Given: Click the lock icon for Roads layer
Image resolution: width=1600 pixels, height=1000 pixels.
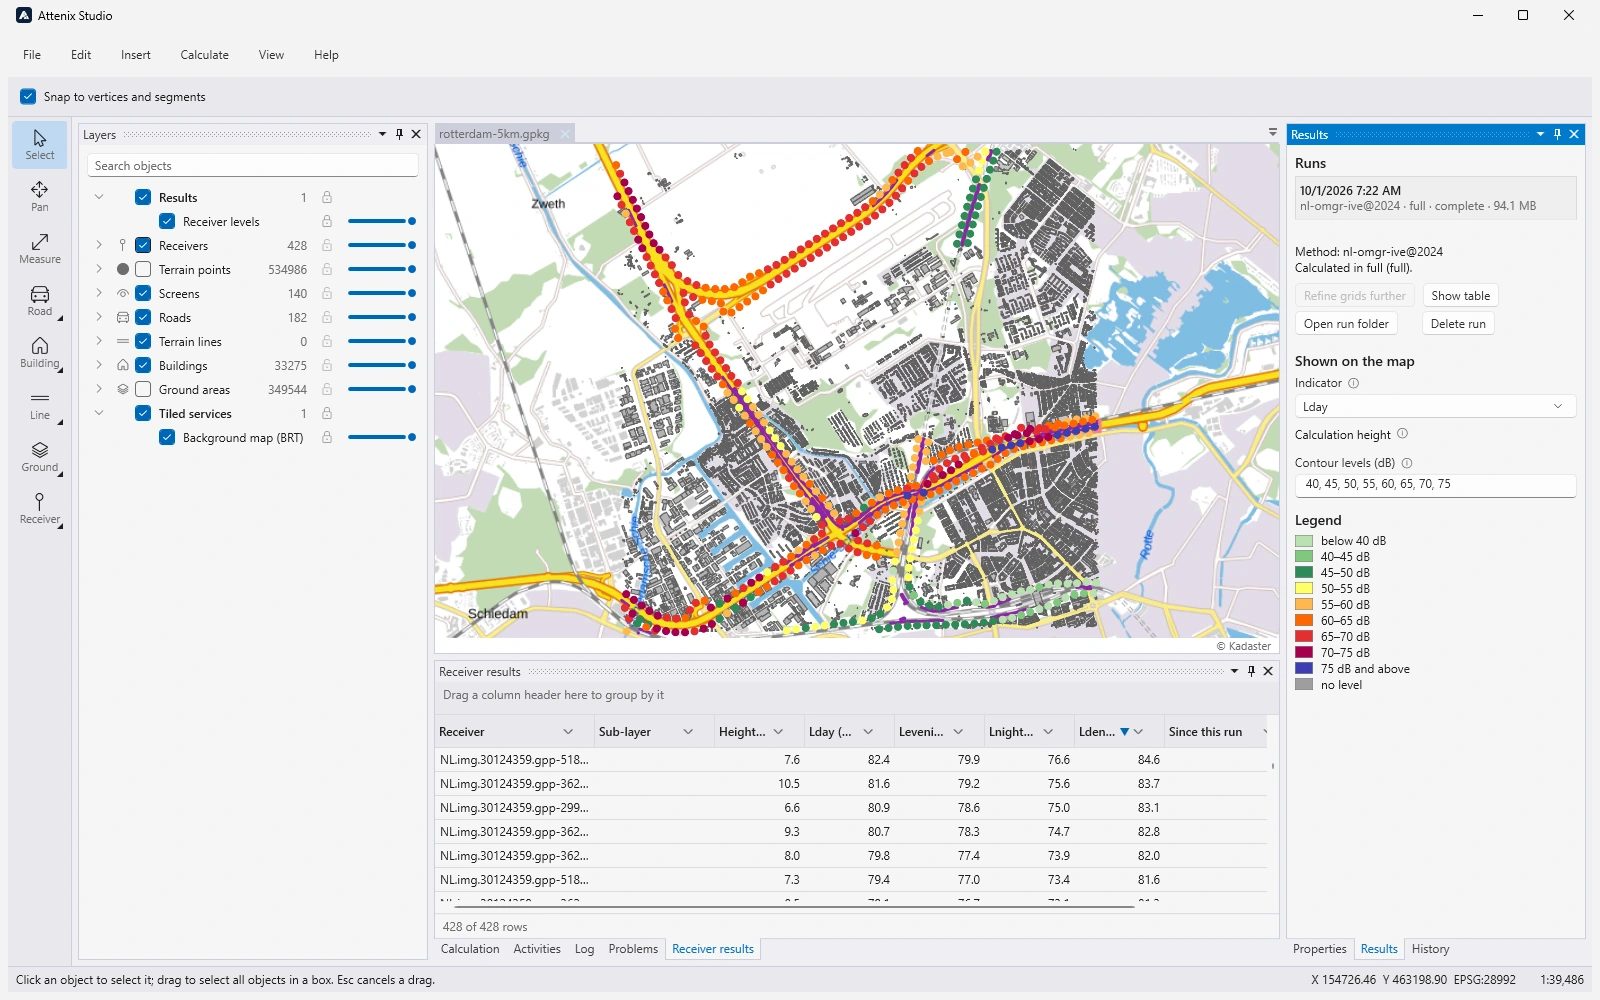Looking at the screenshot, I should 327,317.
